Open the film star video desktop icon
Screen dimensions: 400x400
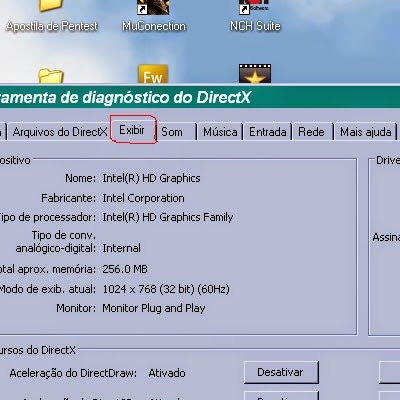[x=255, y=74]
